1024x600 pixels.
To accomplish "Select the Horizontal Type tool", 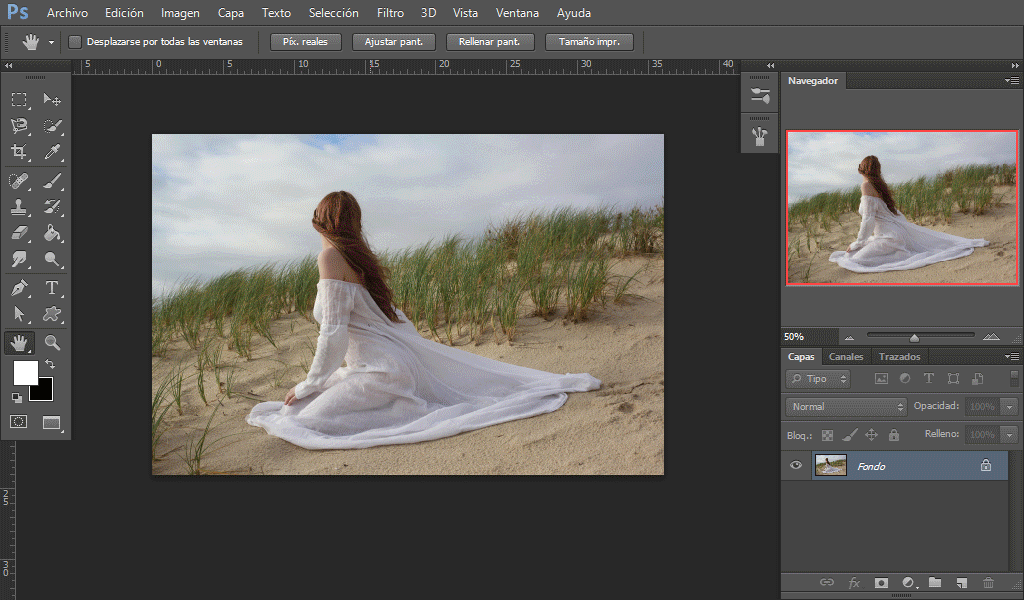I will pyautogui.click(x=52, y=288).
